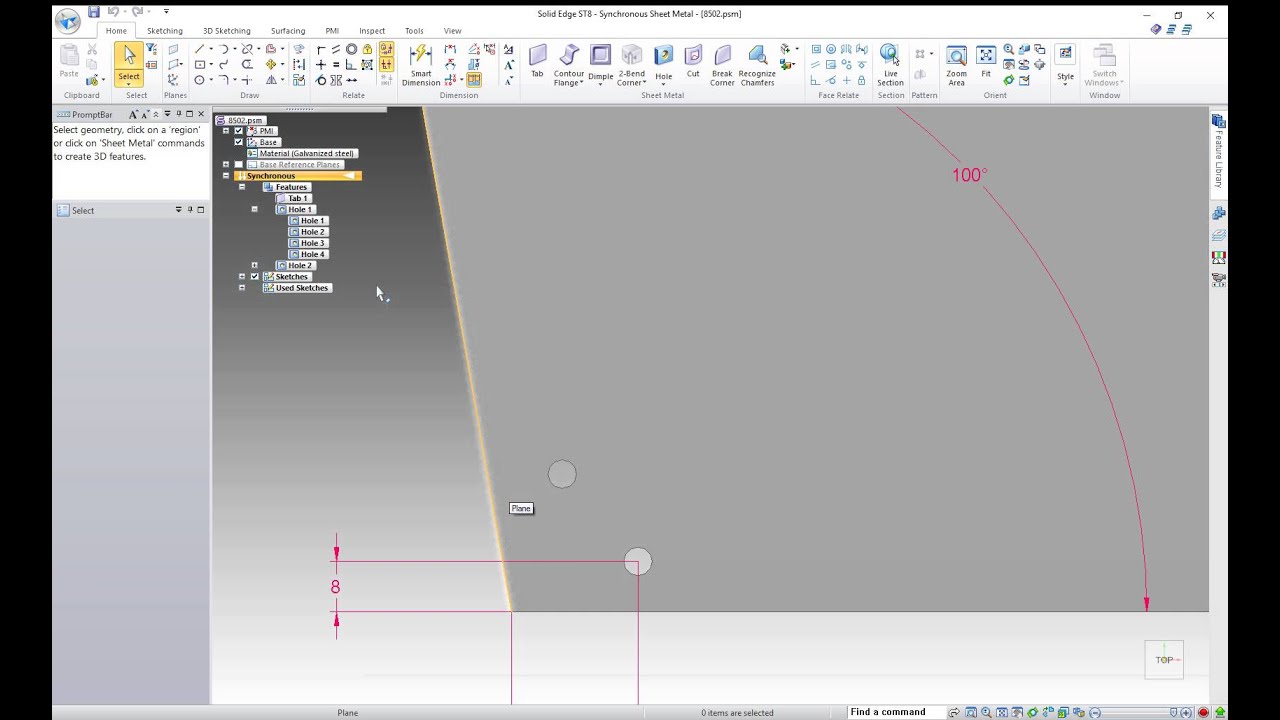This screenshot has width=1280, height=720.
Task: Expand the Base Reference Planes node
Action: tap(226, 164)
